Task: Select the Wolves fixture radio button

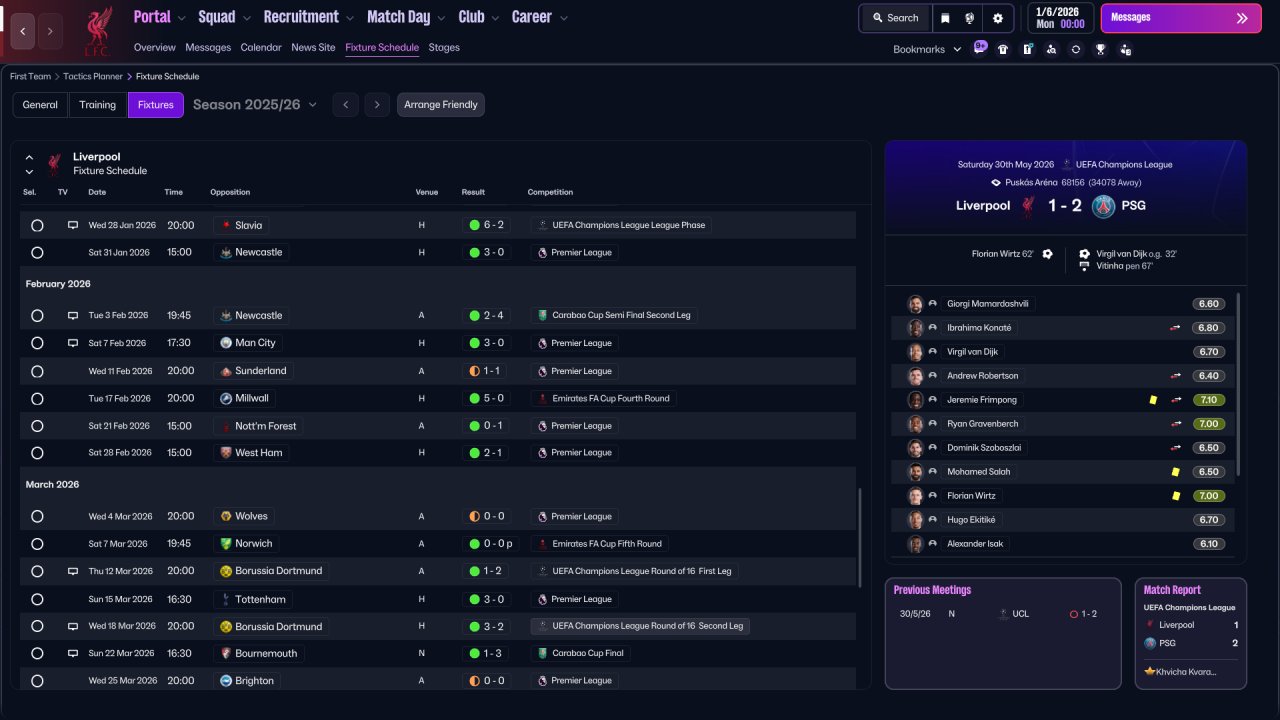Action: [x=37, y=517]
